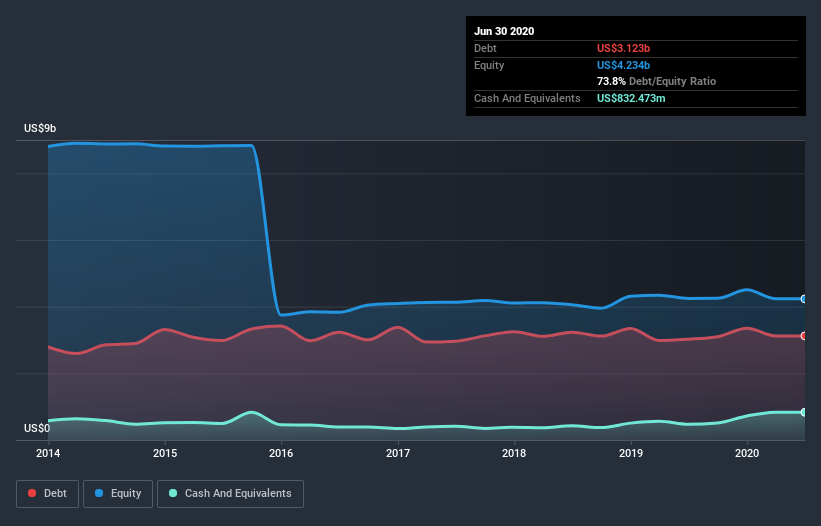Screen dimensions: 821x526
Task: Click Cash And Equivalents label in tooltip
Action: click(527, 98)
